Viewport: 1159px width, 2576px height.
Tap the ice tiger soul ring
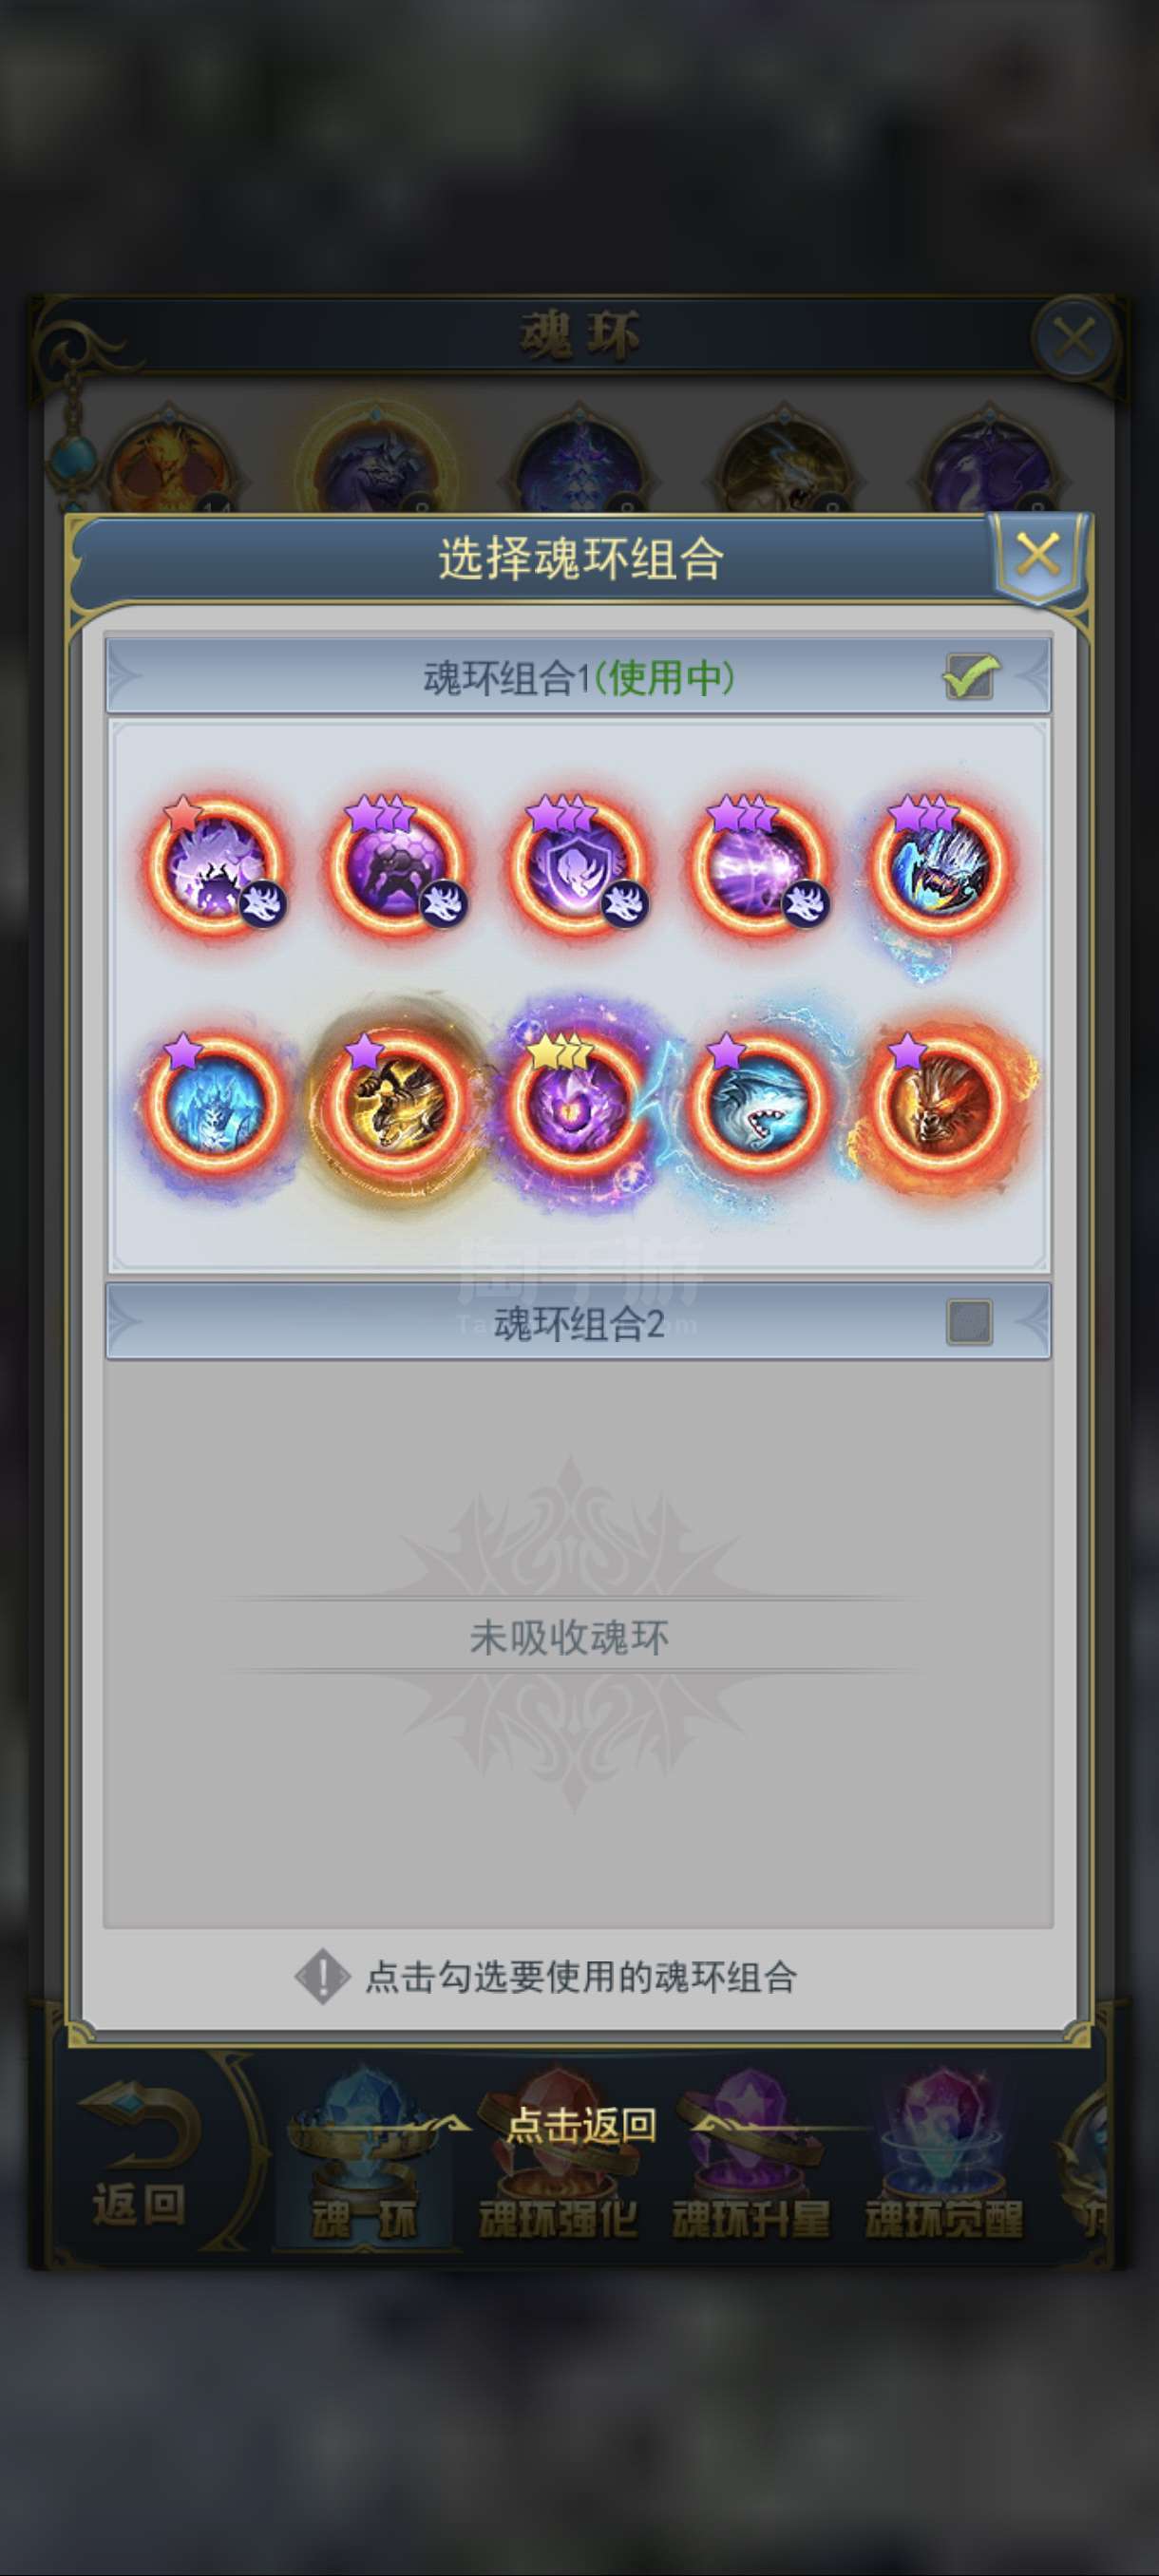(214, 1100)
